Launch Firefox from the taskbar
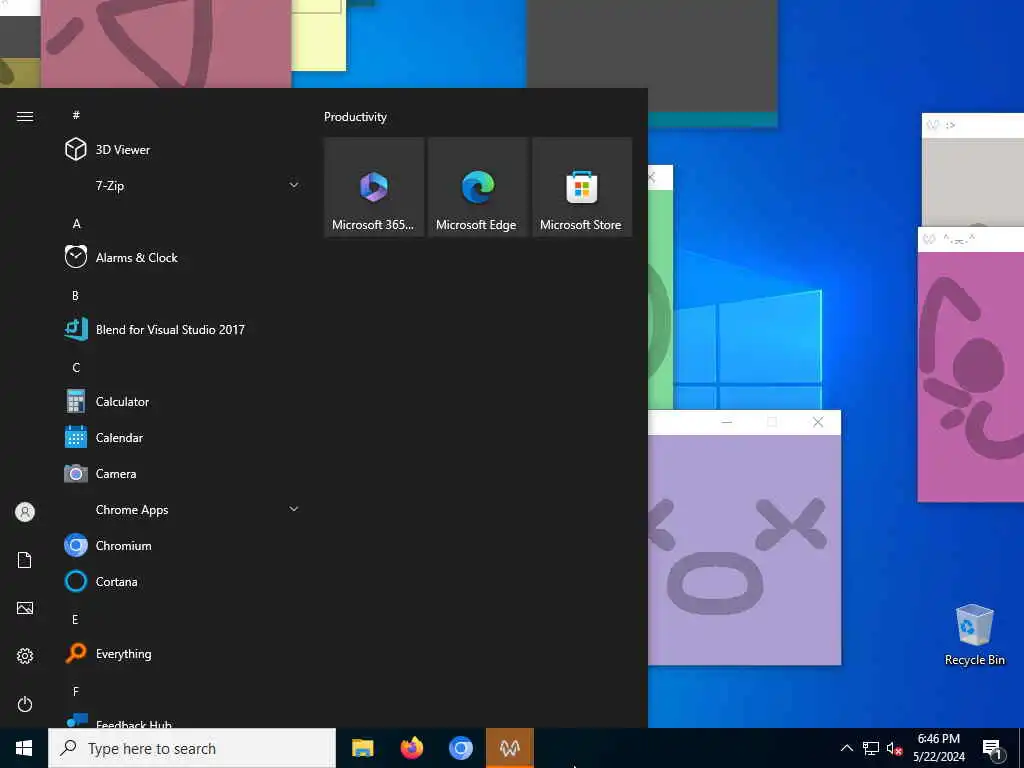Image resolution: width=1024 pixels, height=768 pixels. pos(411,748)
